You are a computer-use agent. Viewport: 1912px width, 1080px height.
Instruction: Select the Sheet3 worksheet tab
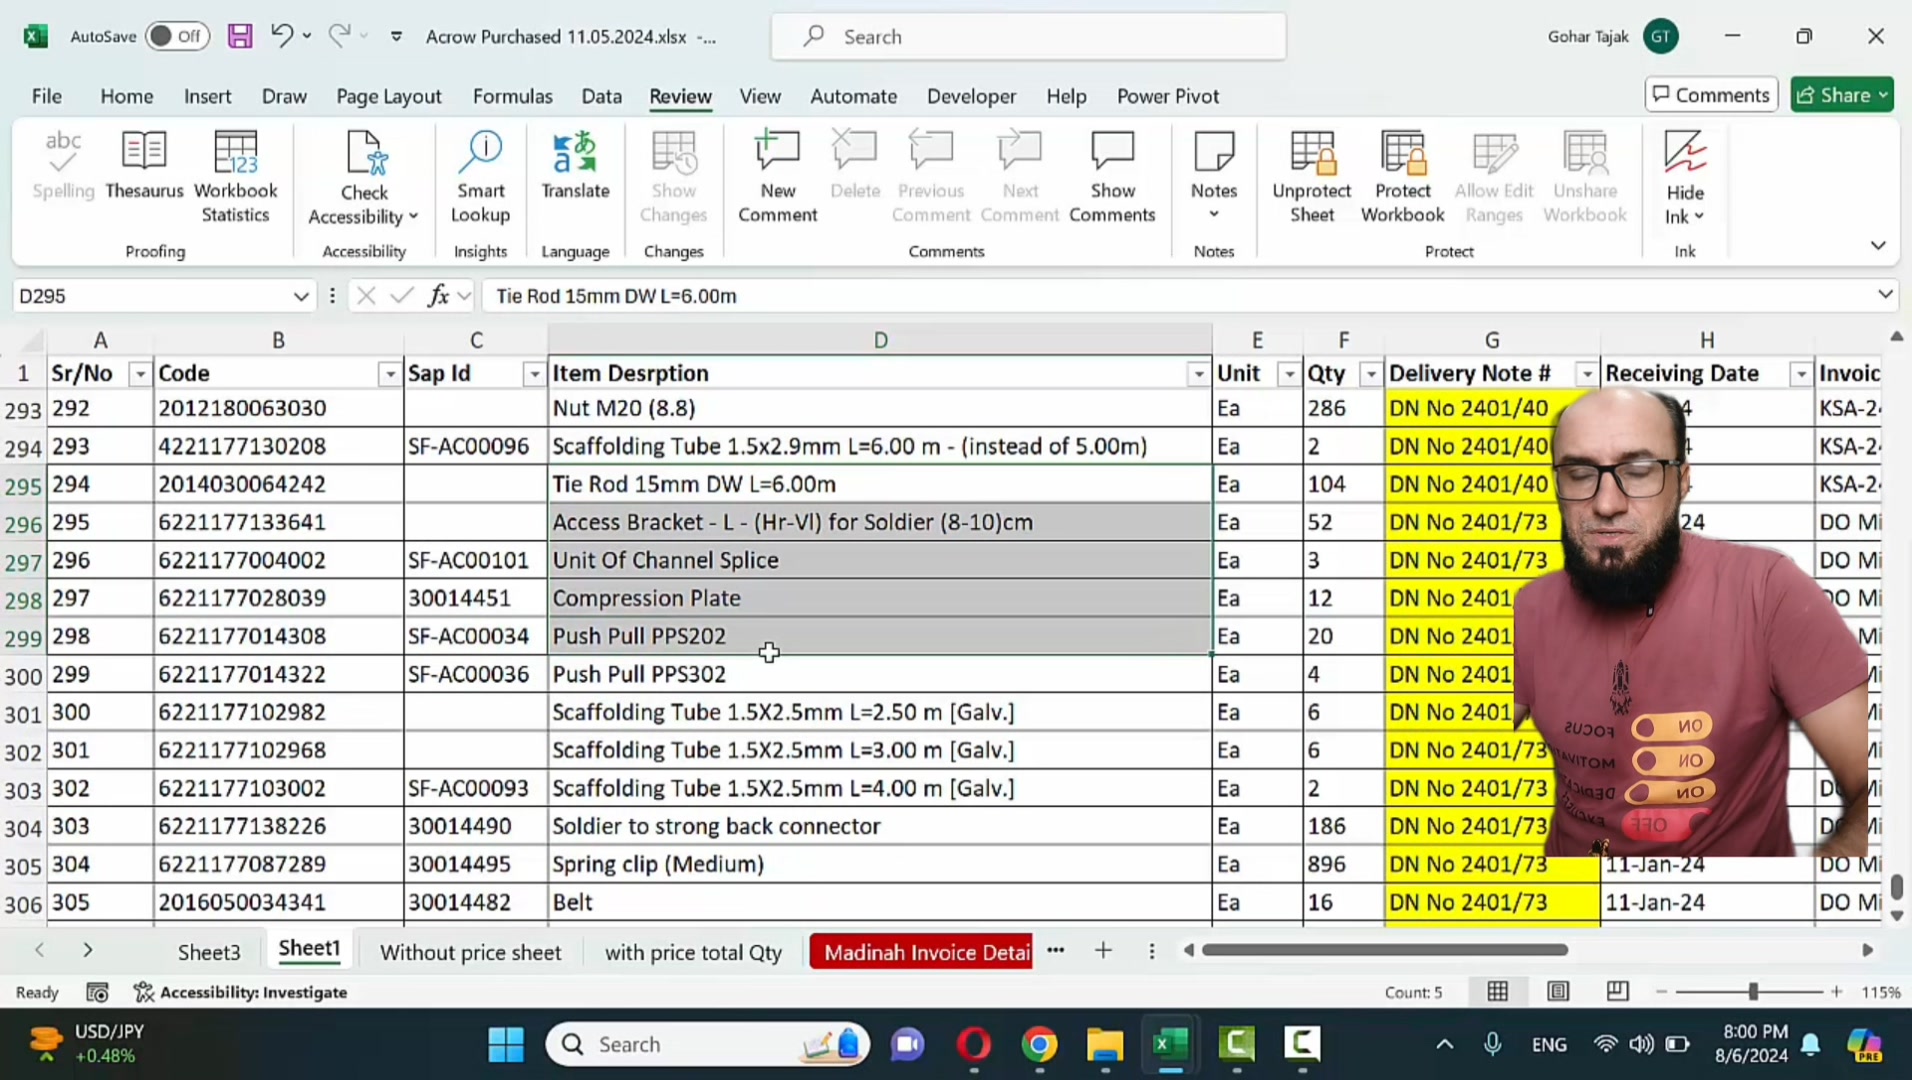[209, 952]
